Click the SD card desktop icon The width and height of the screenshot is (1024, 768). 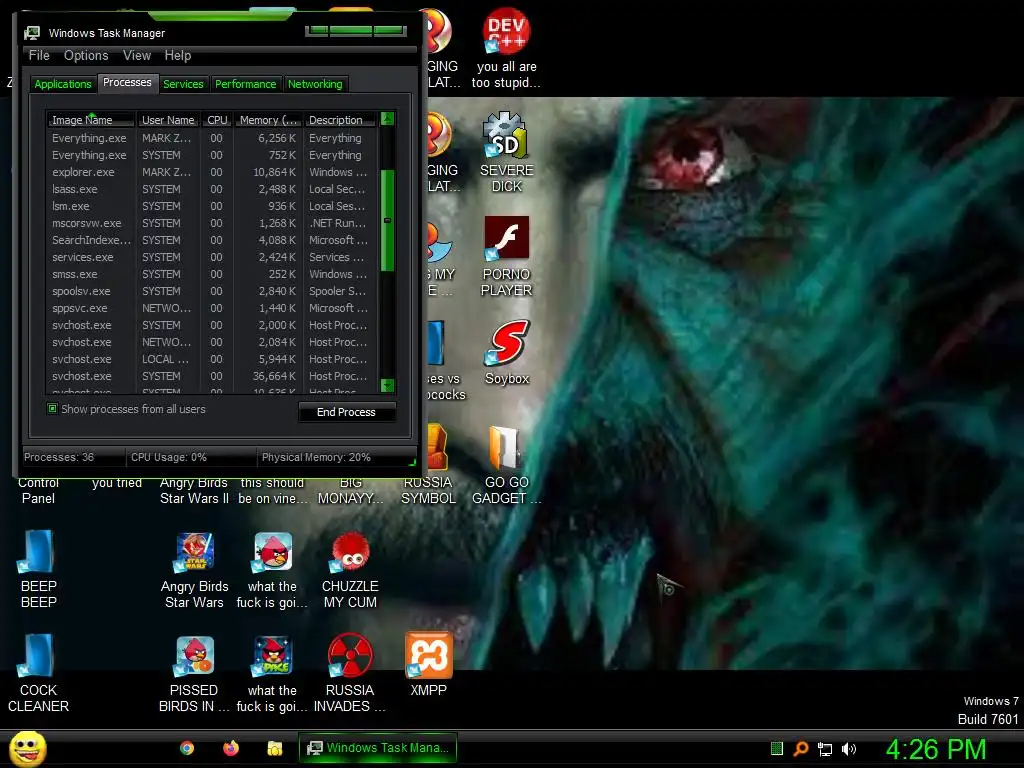506,135
